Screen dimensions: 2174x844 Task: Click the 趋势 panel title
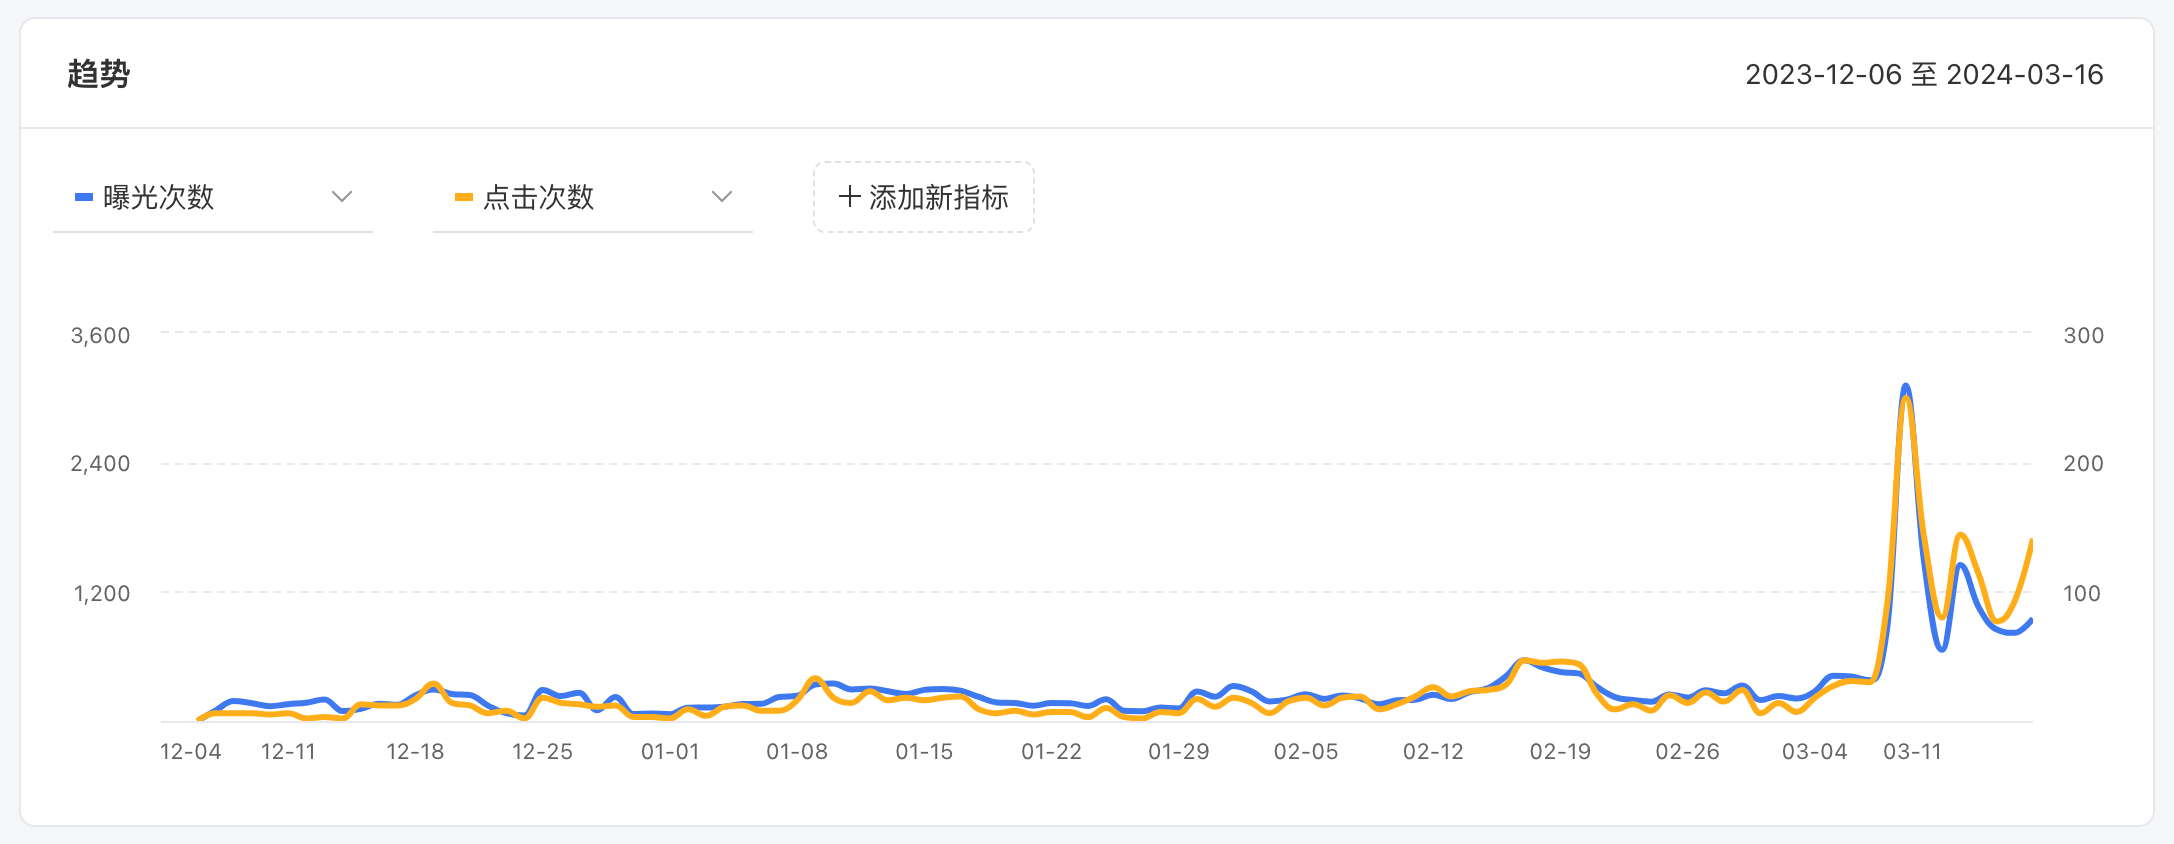click(x=98, y=74)
